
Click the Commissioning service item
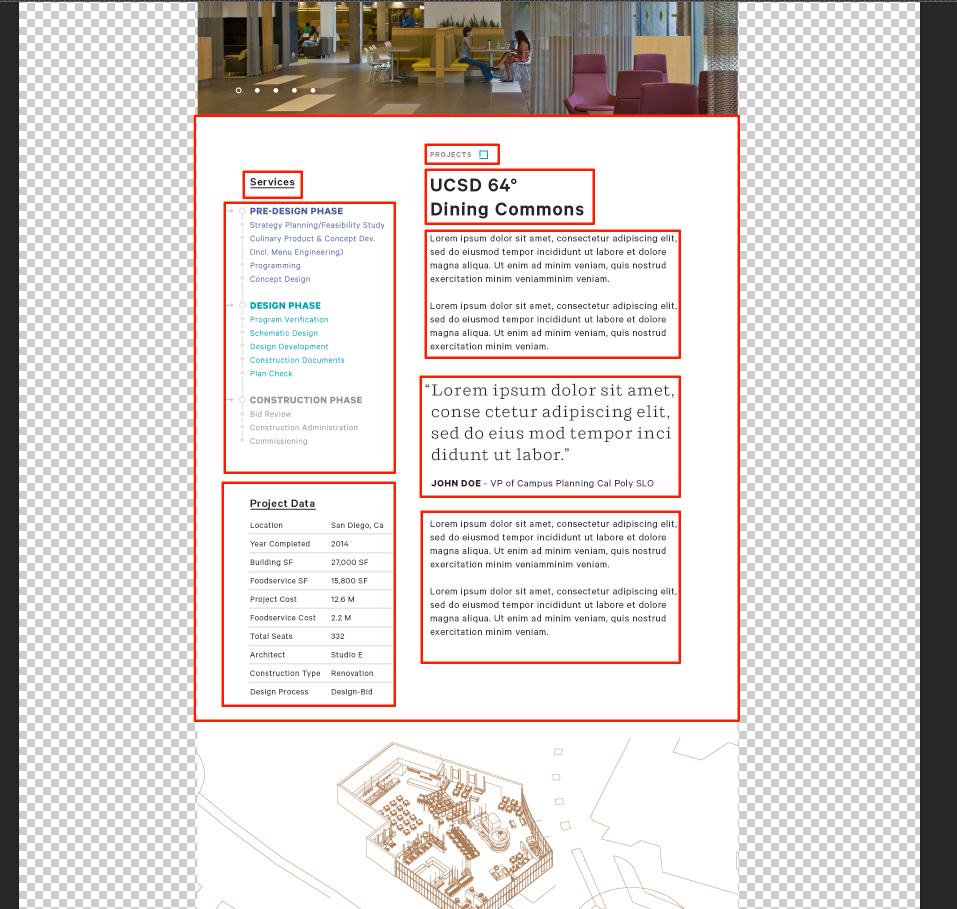pos(278,441)
